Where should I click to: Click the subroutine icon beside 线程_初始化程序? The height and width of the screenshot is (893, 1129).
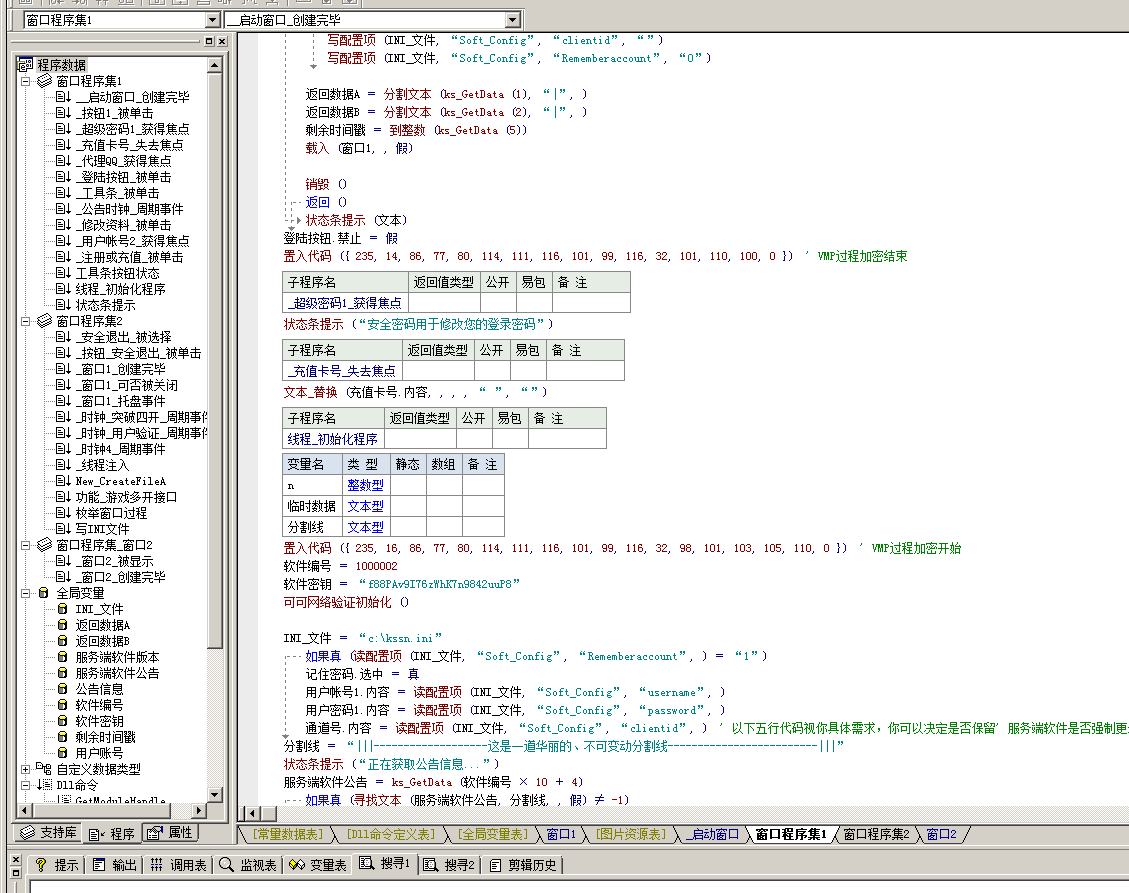pyautogui.click(x=63, y=289)
